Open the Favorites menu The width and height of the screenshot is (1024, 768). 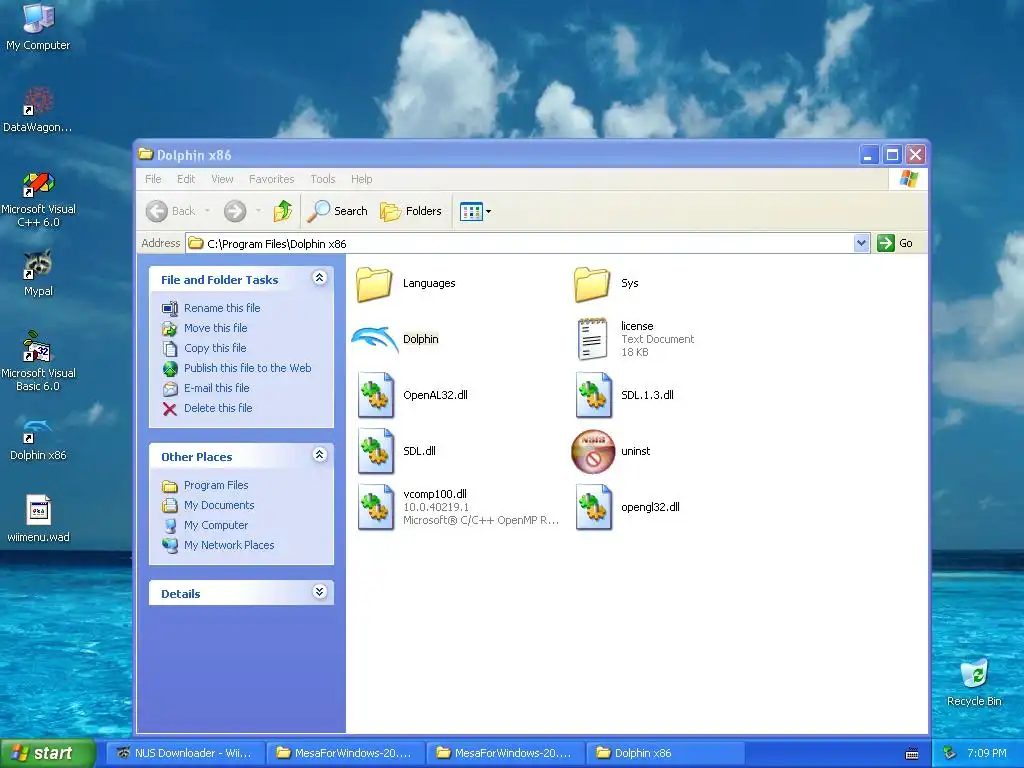coord(271,179)
